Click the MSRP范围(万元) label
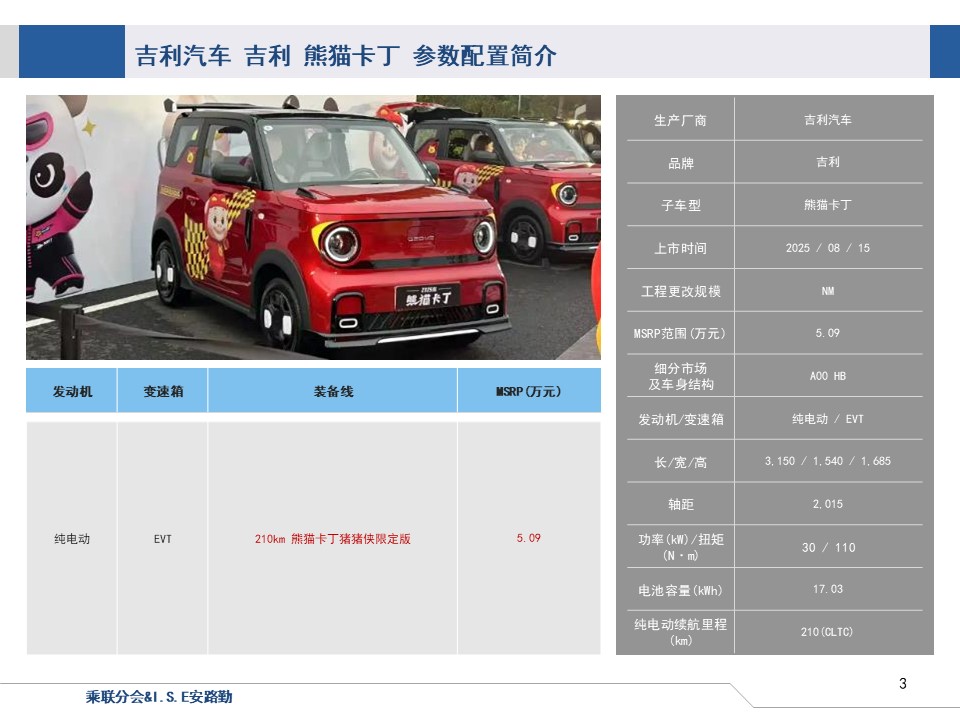The width and height of the screenshot is (960, 720). (680, 334)
